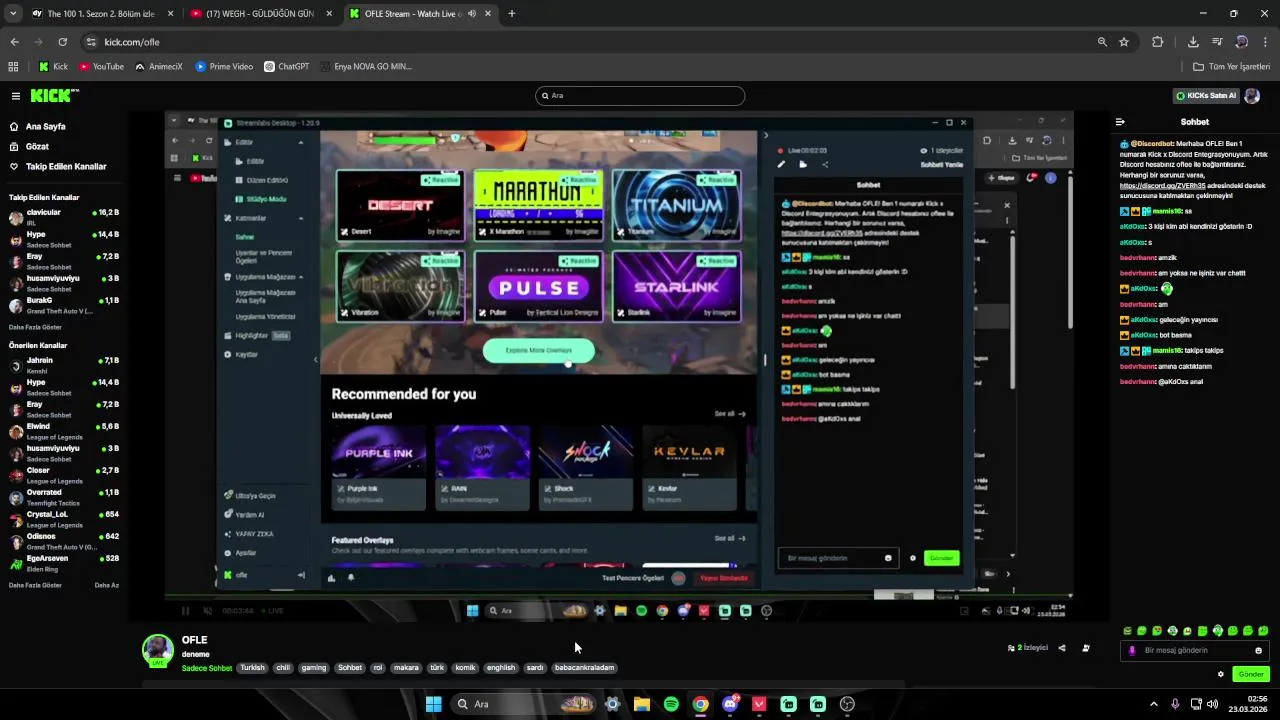Click the OFLE streamer avatar
The height and width of the screenshot is (720, 1280).
pos(158,650)
